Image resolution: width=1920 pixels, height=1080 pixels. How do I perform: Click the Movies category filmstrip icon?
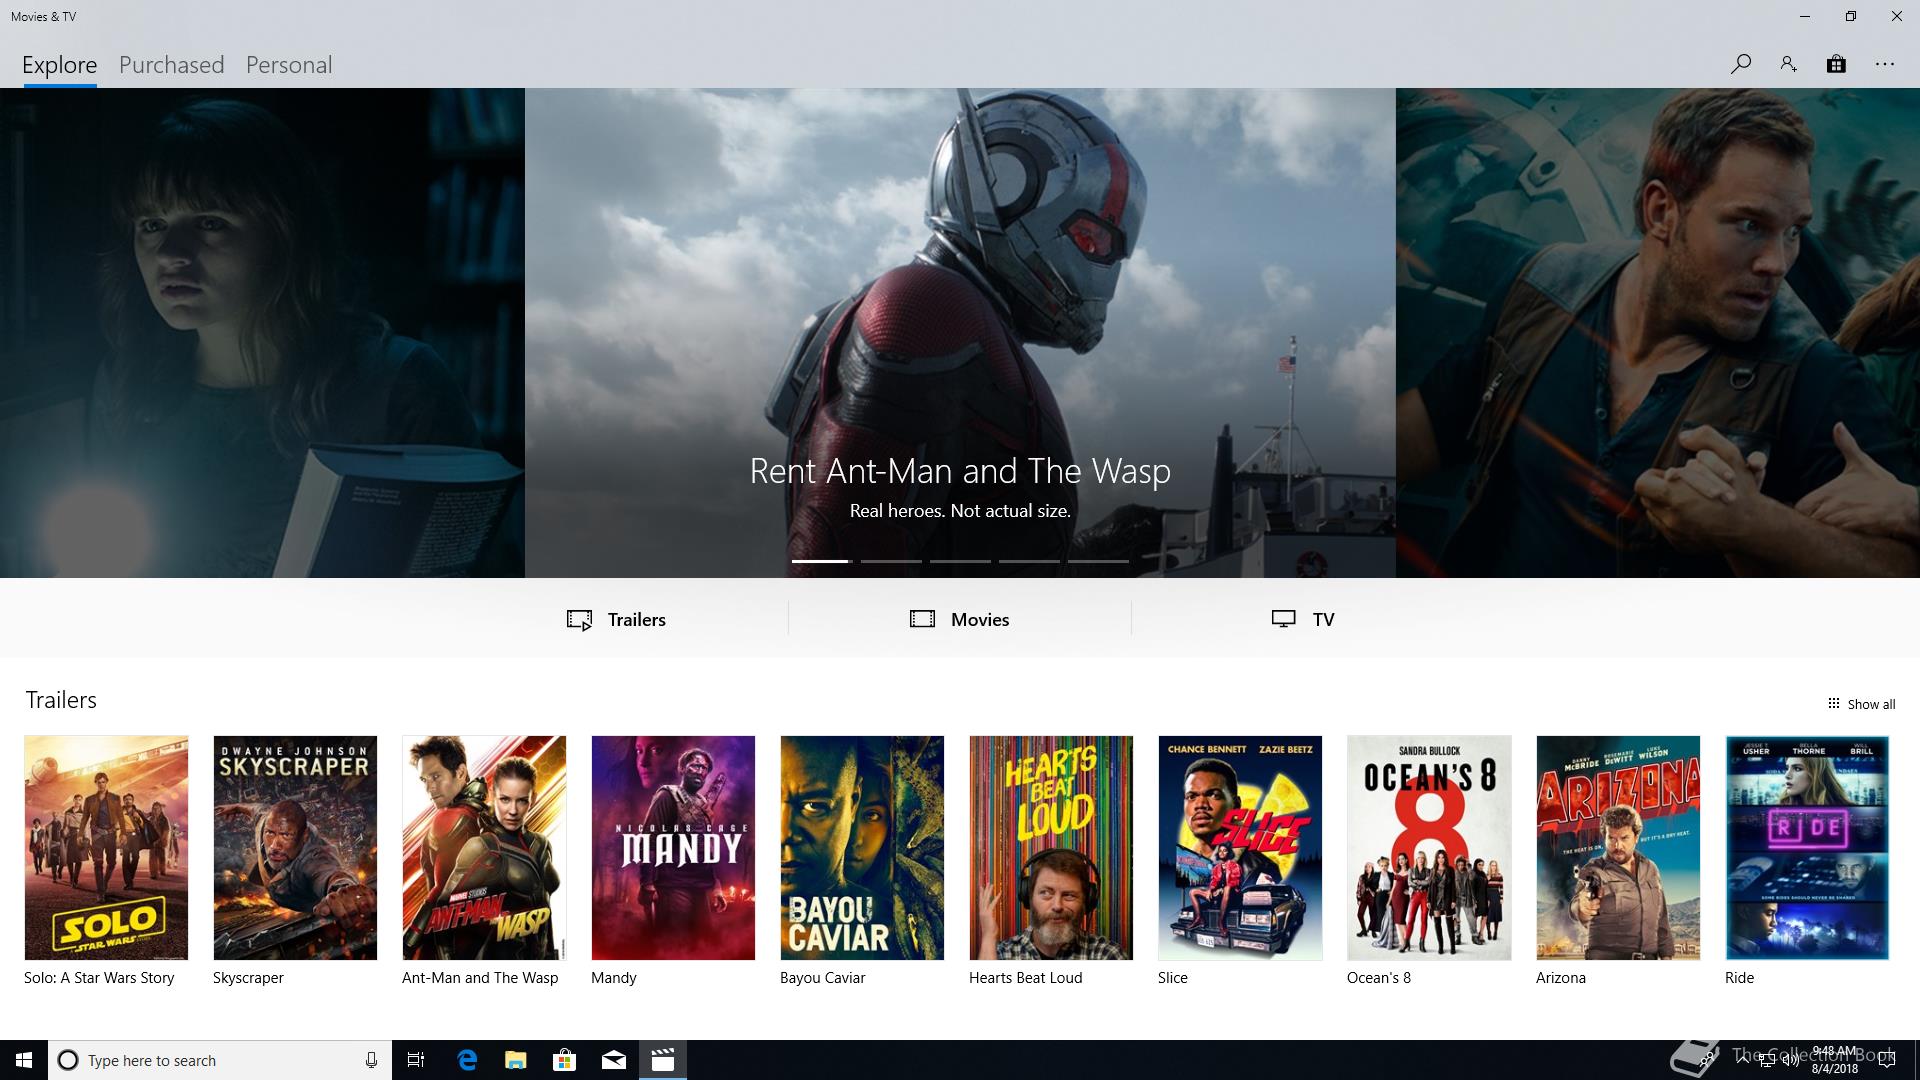(922, 619)
